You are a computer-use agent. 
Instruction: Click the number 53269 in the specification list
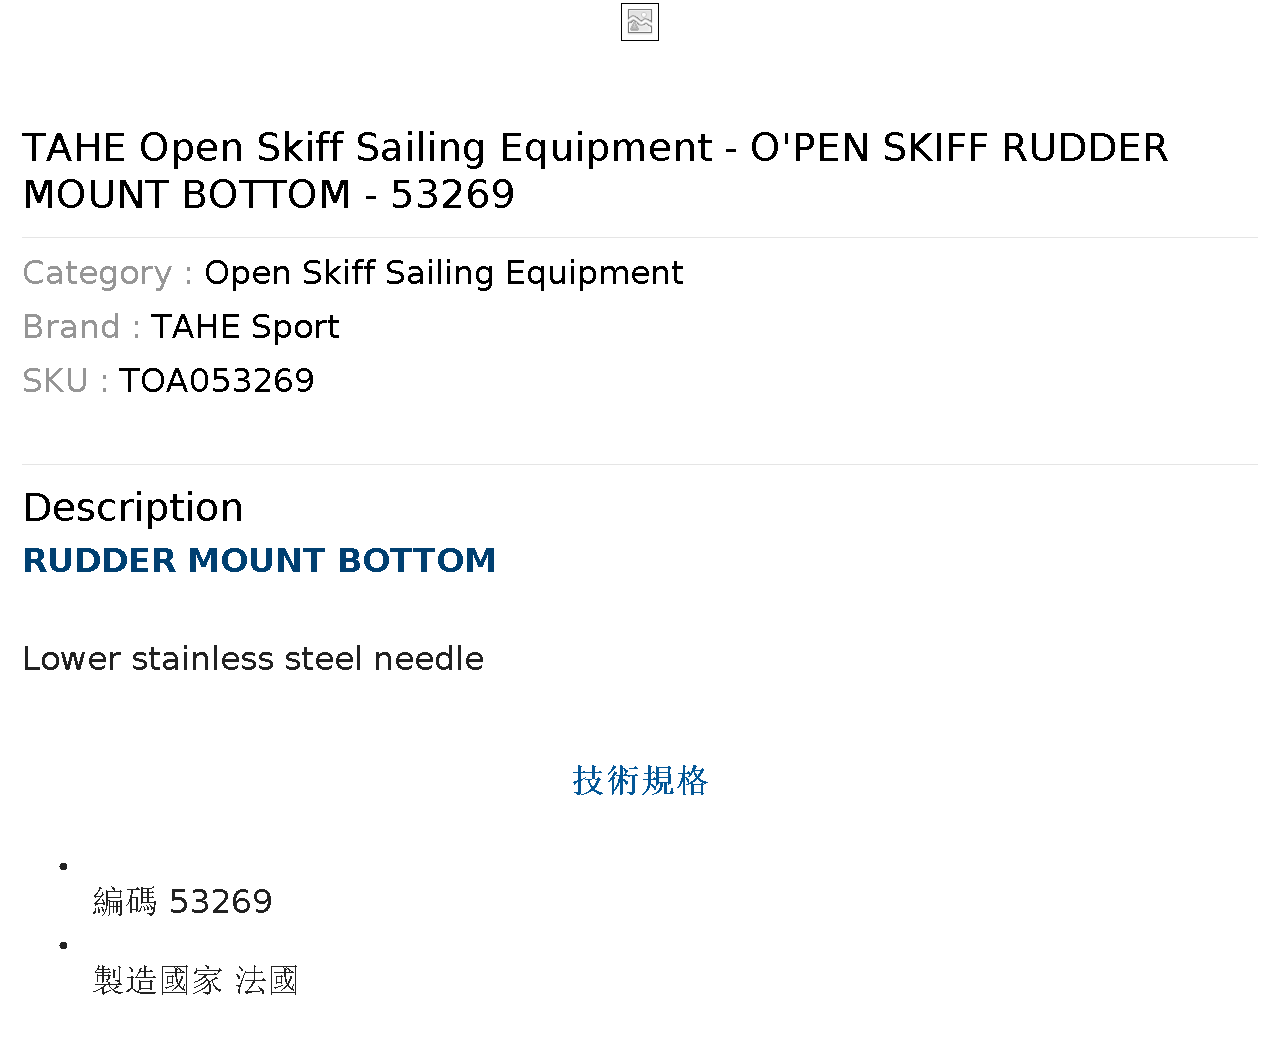221,902
